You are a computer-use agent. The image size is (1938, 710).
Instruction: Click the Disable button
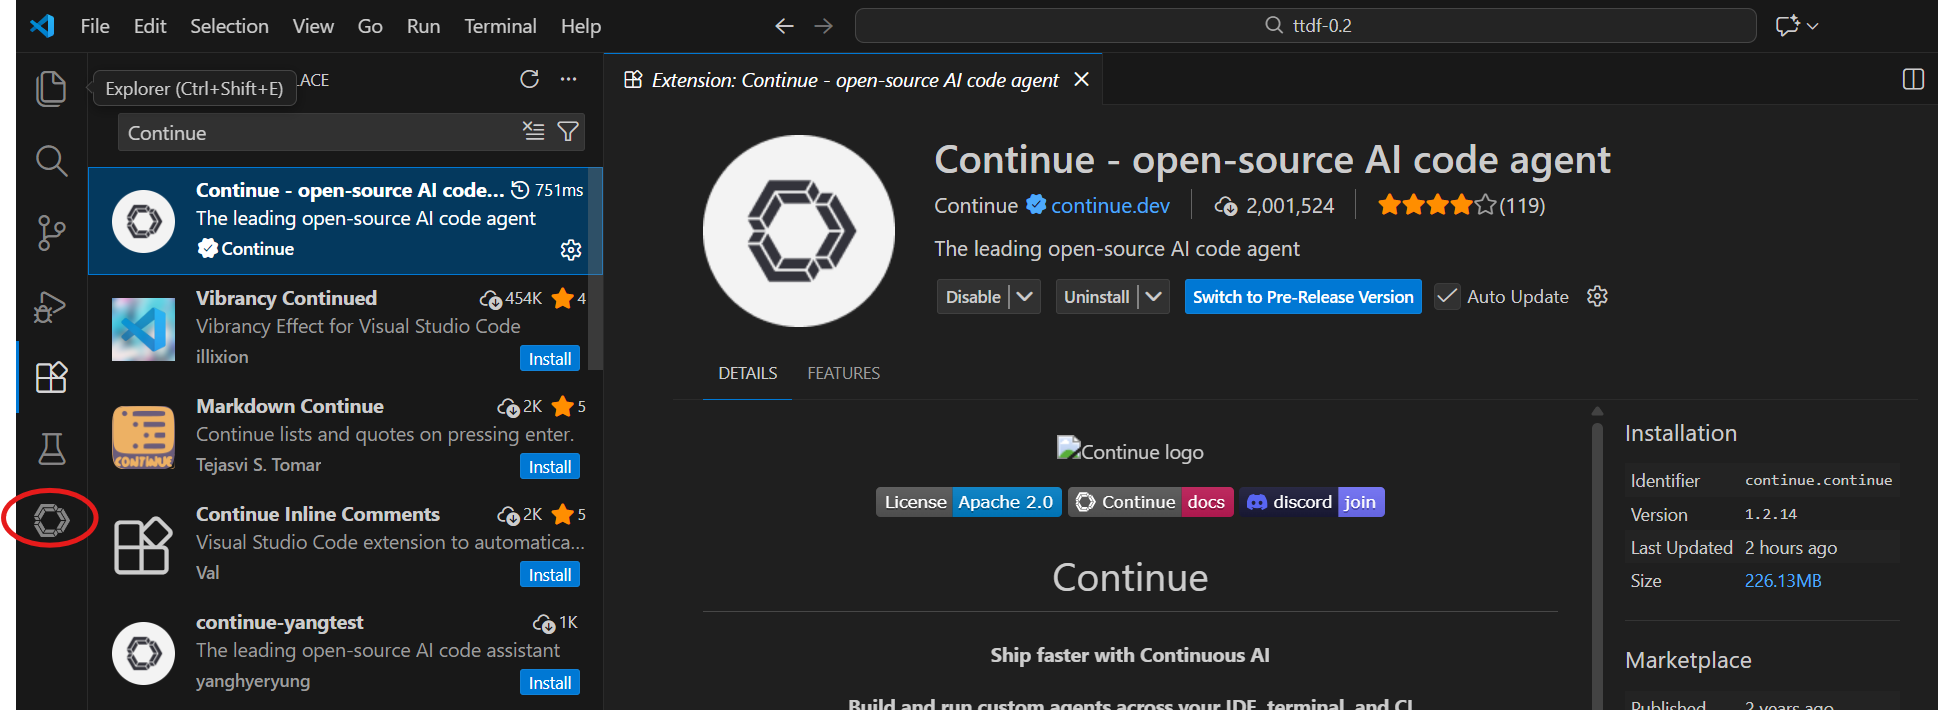coord(973,297)
